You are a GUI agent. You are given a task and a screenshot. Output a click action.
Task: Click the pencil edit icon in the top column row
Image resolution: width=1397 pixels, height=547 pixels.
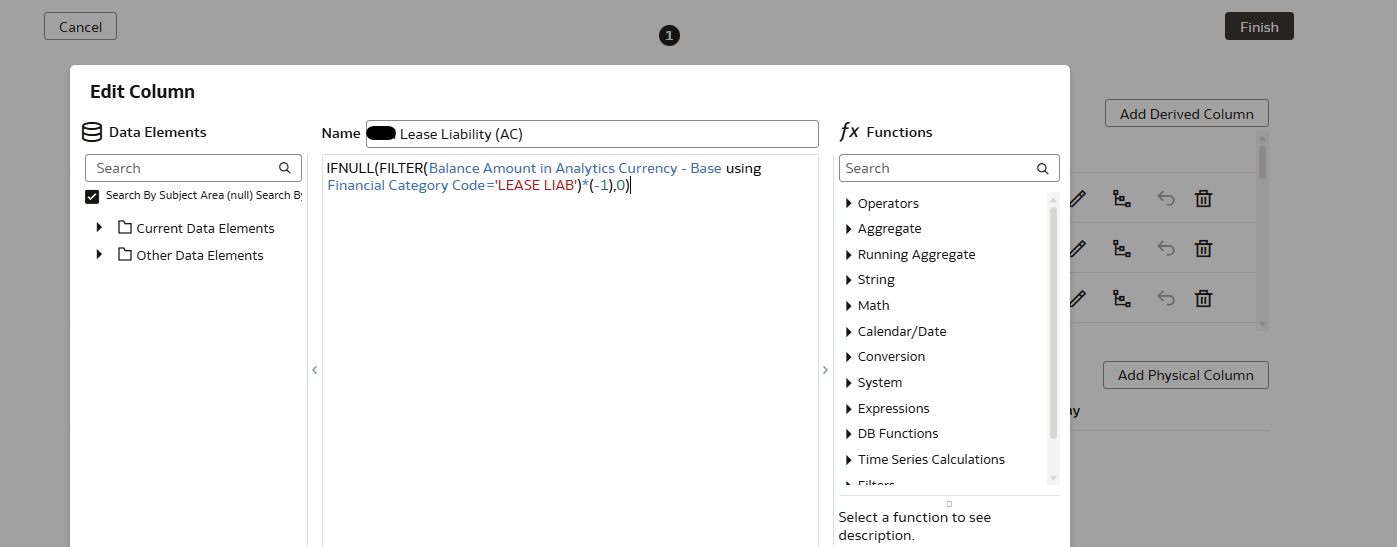coord(1077,198)
